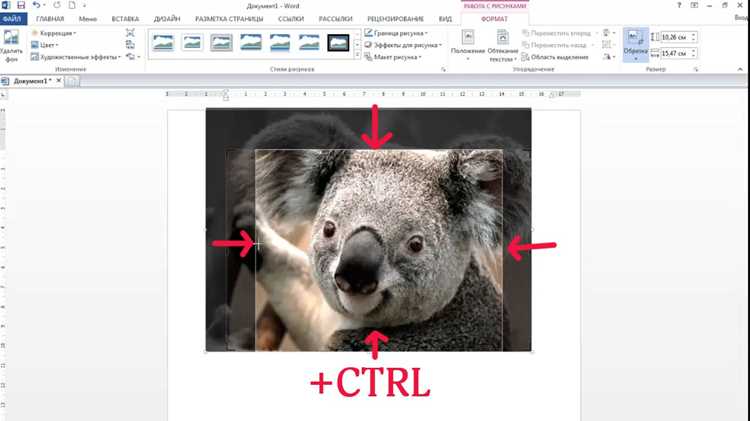This screenshot has width=750, height=421.
Task: Open Художественные эффекты (Artistic Effects) dropdown
Action: point(76,57)
